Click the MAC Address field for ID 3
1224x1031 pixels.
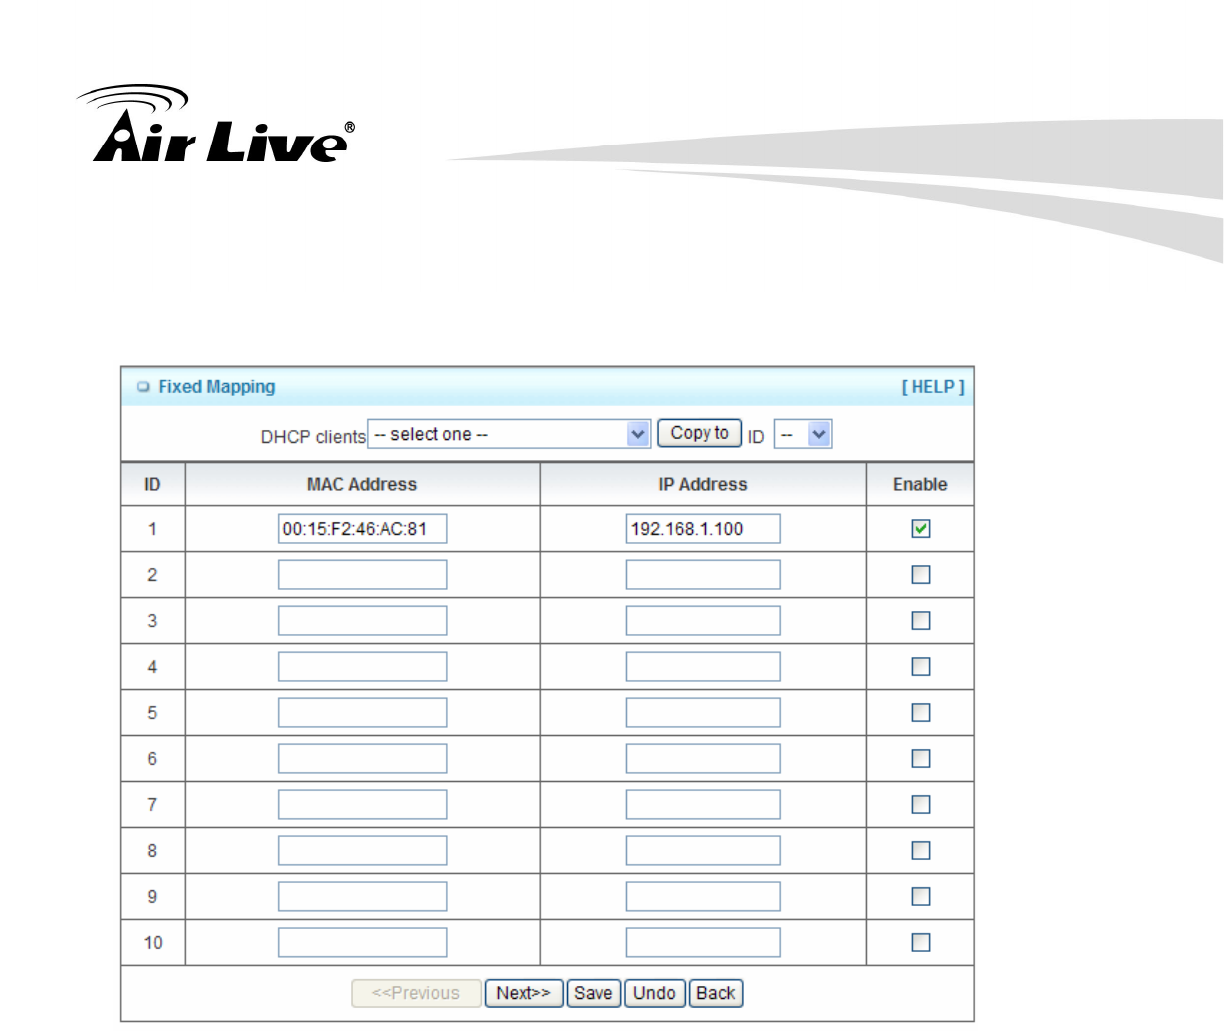(x=362, y=621)
